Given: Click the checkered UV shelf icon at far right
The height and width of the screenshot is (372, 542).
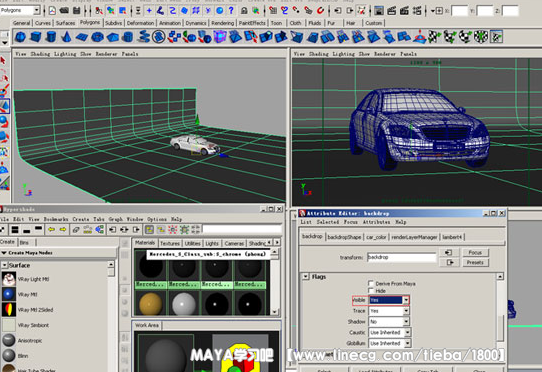Looking at the screenshot, I should point(496,37).
